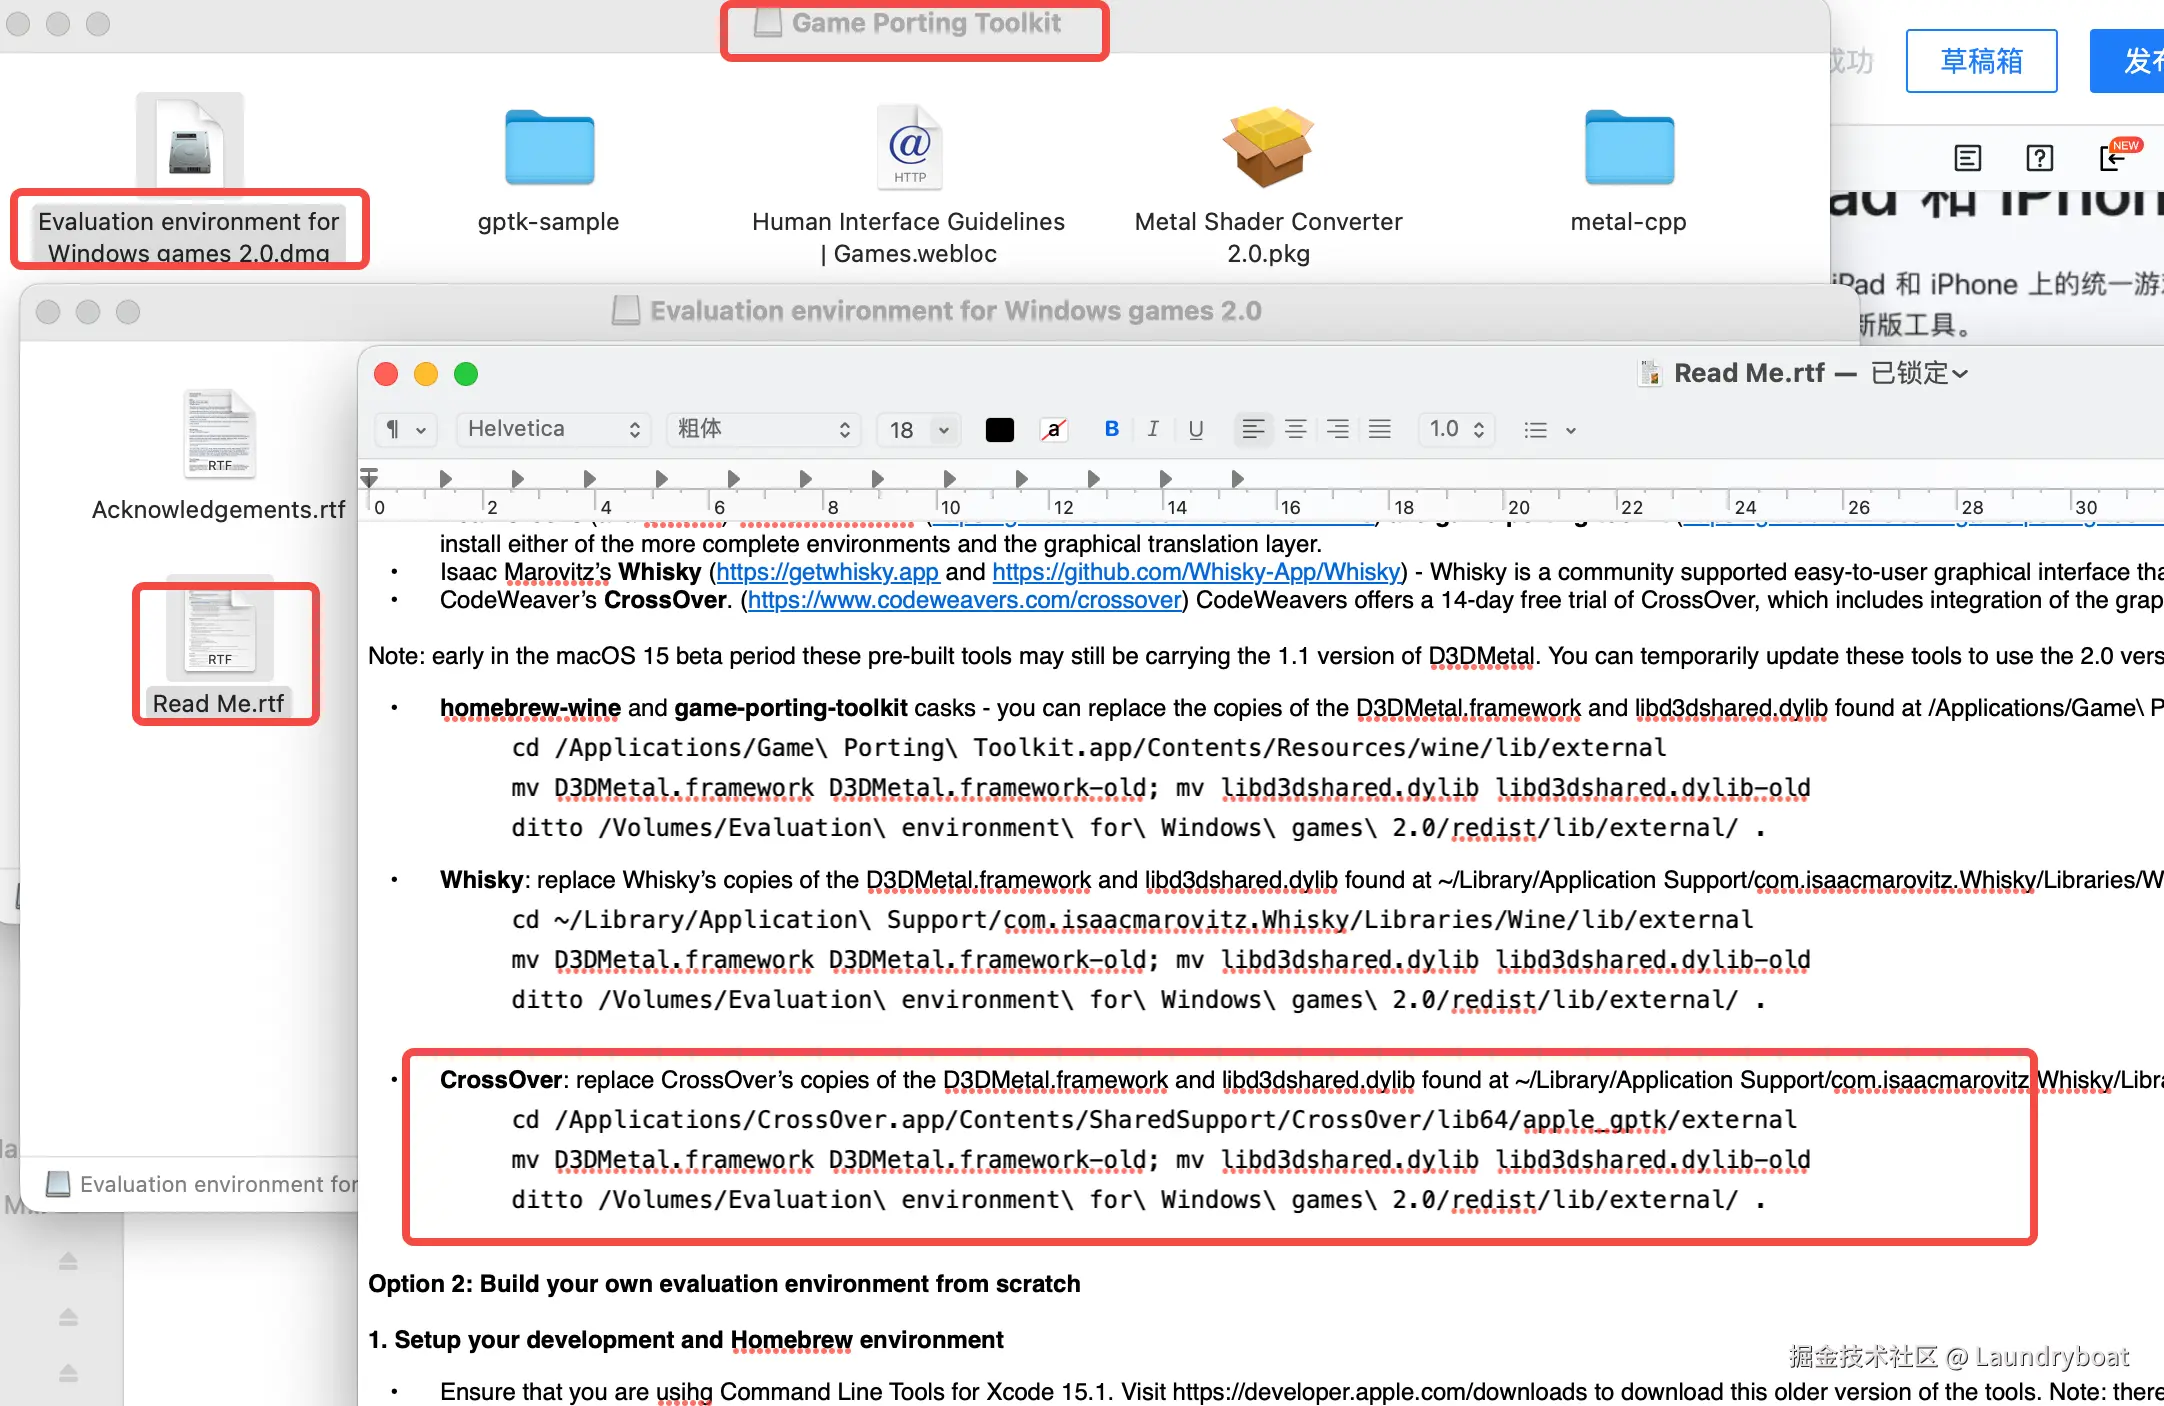Open the codeweavers.com/crossover link
2164x1406 pixels.
964,600
